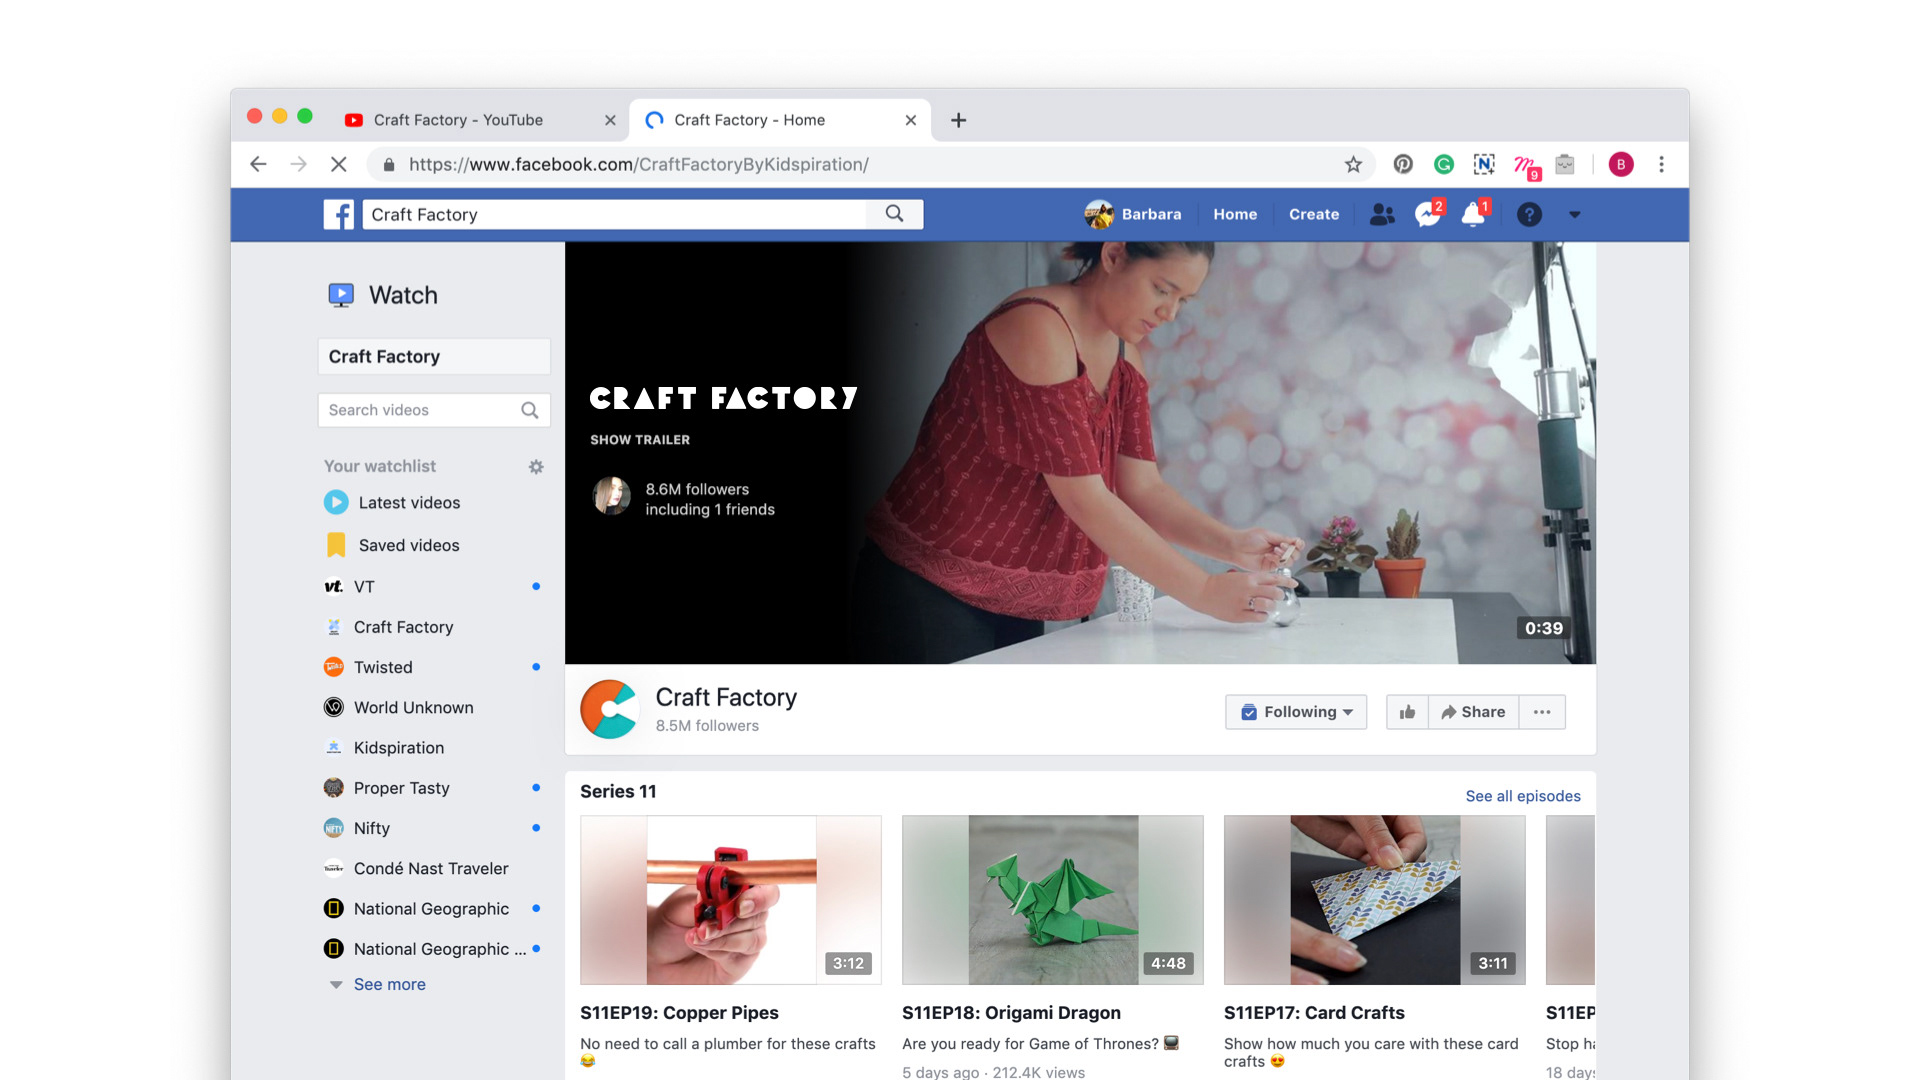Open the Help question mark icon
The width and height of the screenshot is (1920, 1080).
click(x=1529, y=214)
